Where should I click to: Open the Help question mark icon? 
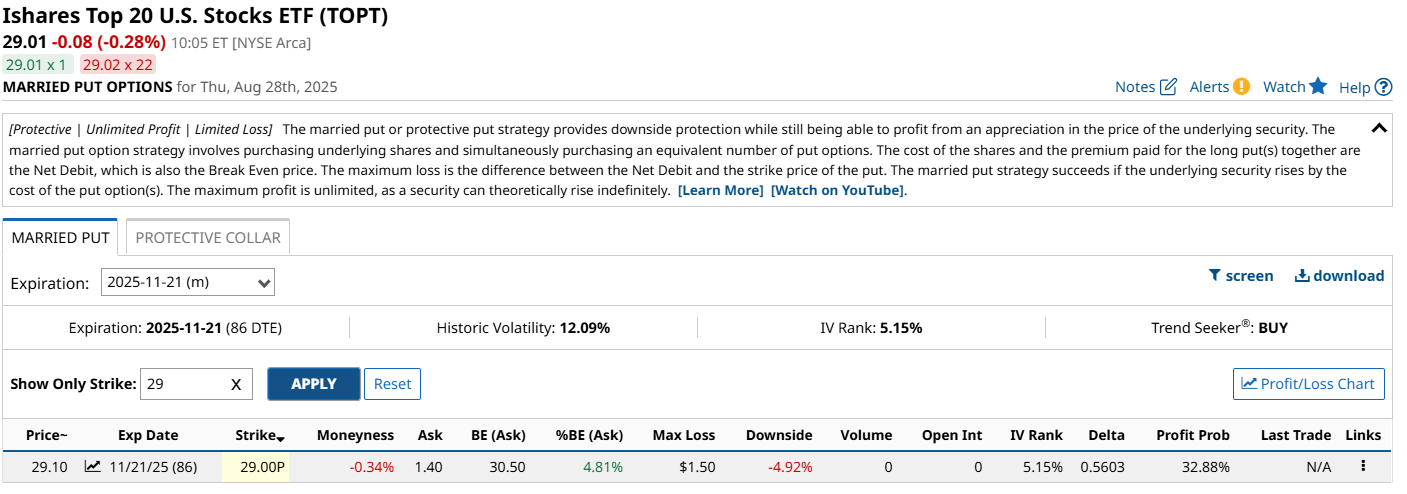coord(1384,87)
